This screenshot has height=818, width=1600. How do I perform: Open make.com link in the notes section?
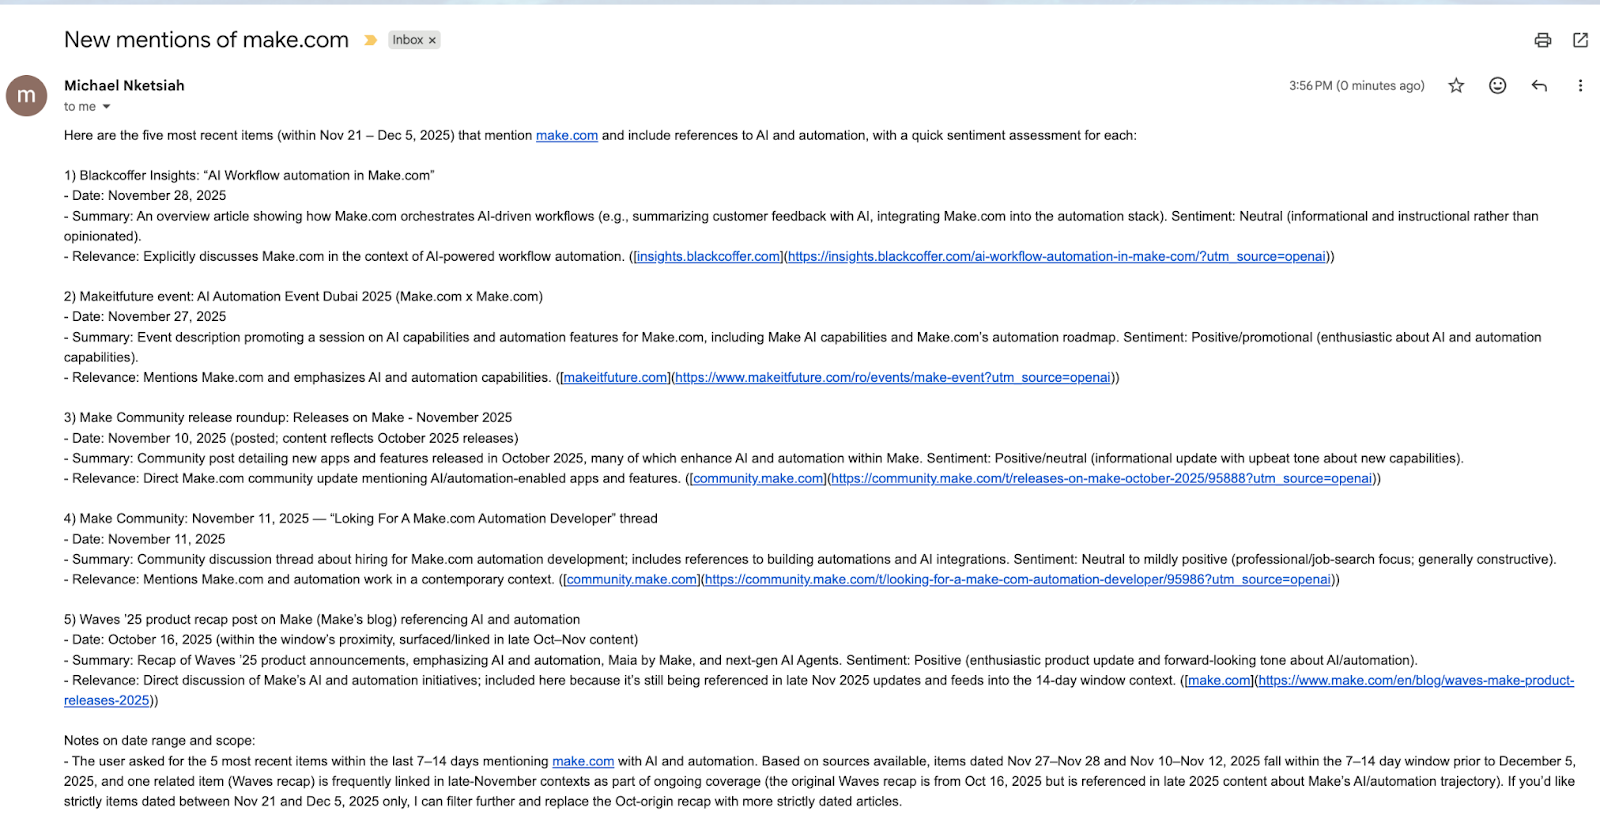583,762
